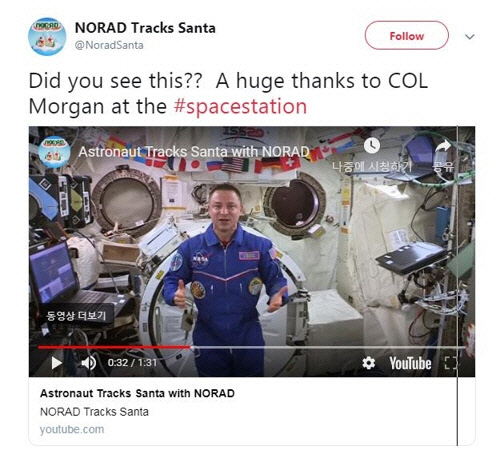Click the video play button

coord(57,363)
